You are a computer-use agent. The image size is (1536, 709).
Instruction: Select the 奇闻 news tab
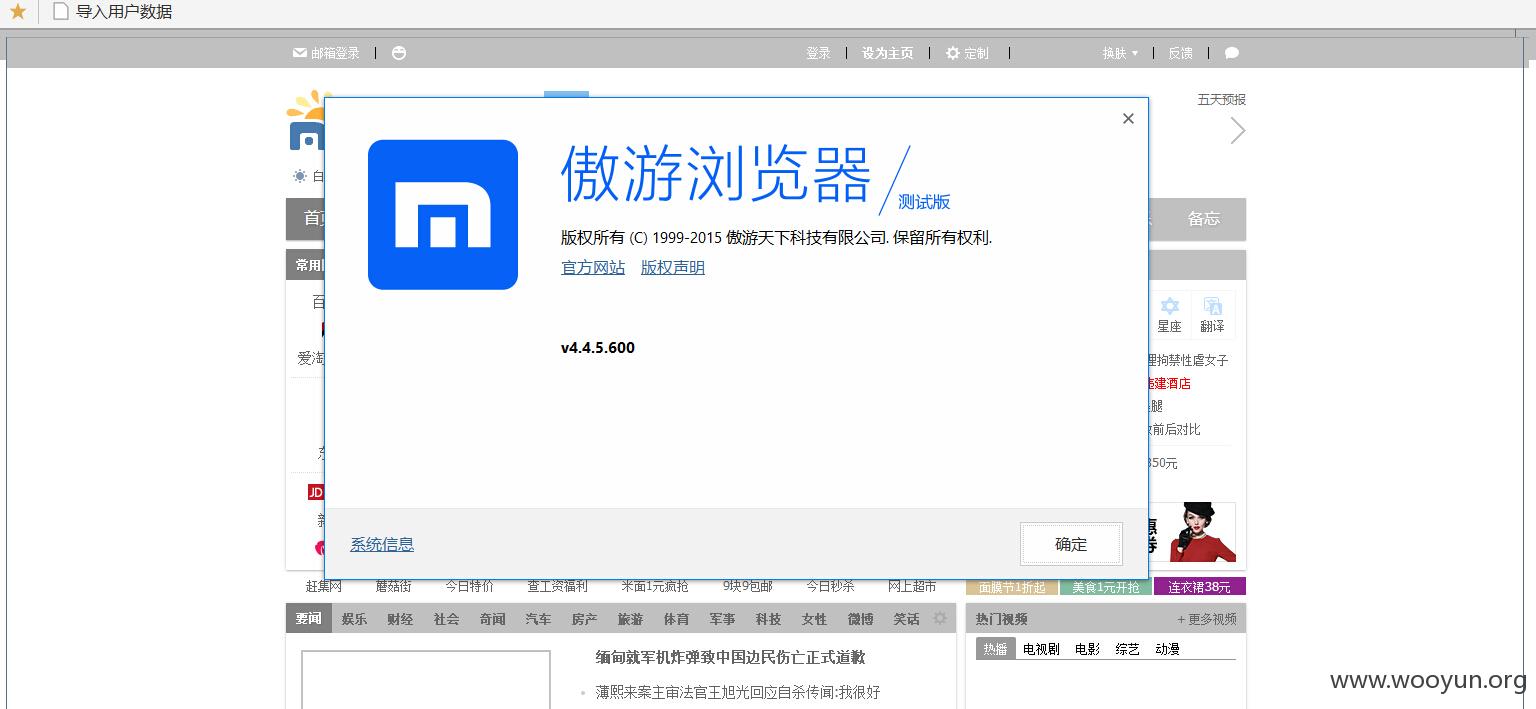pyautogui.click(x=492, y=619)
